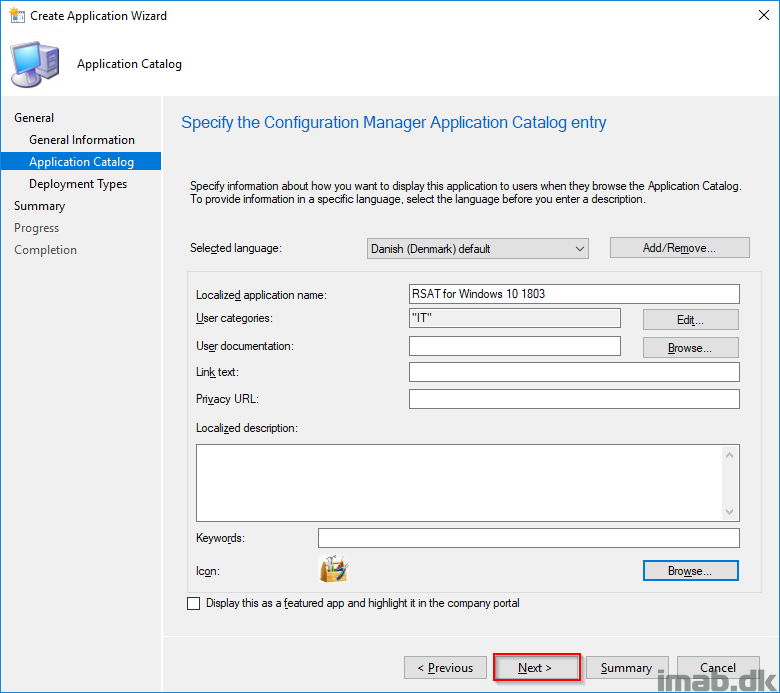Image resolution: width=780 pixels, height=693 pixels.
Task: Open the Deployment Types step
Action: (x=78, y=184)
